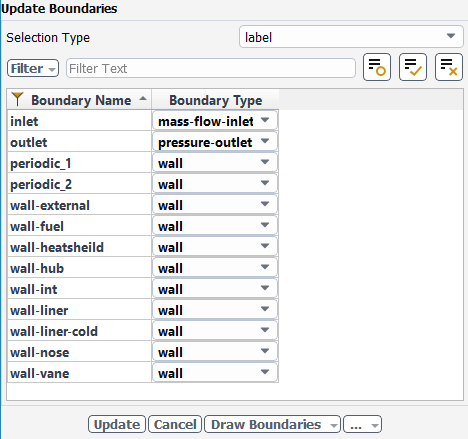Click the Cancel button
The image size is (468, 439).
click(x=175, y=424)
